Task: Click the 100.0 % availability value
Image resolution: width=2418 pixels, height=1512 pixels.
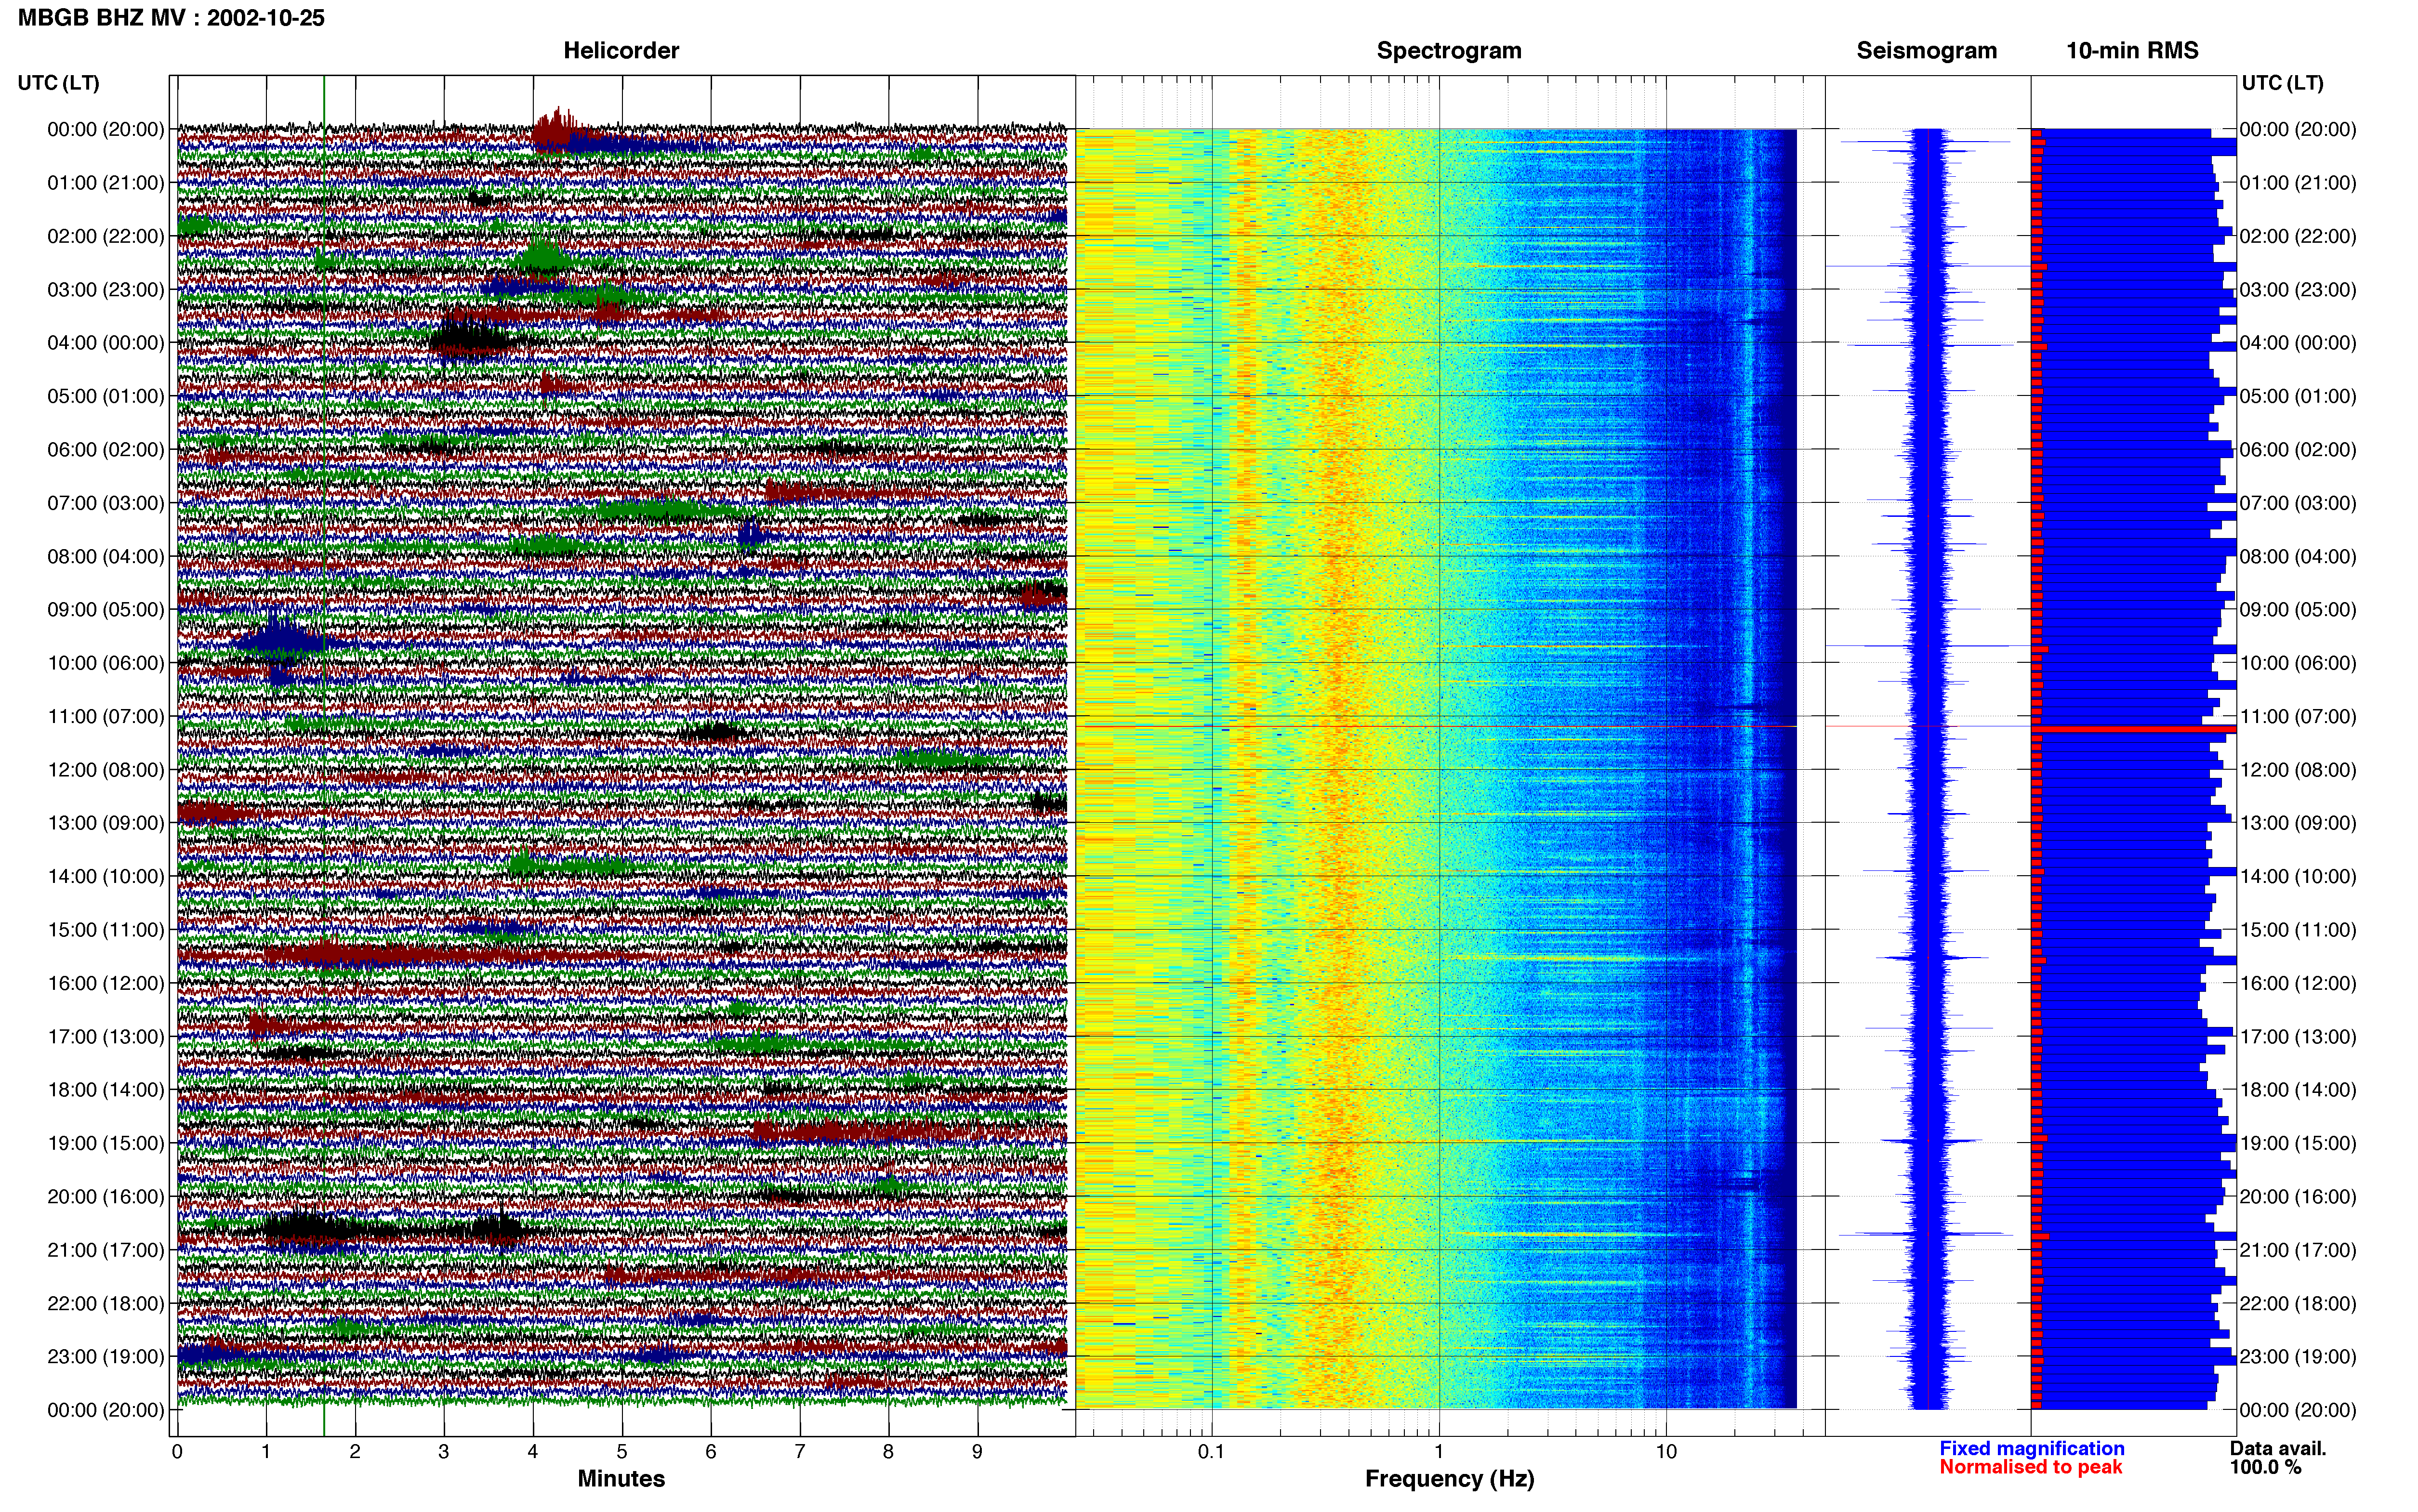Action: (x=2265, y=1467)
